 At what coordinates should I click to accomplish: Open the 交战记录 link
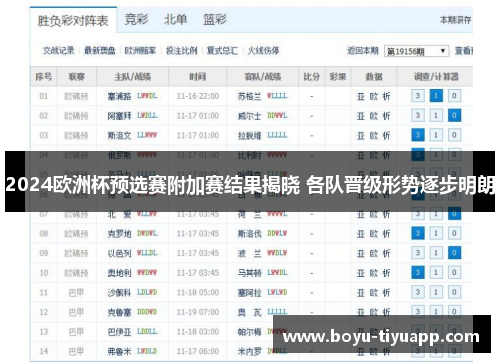(x=58, y=51)
